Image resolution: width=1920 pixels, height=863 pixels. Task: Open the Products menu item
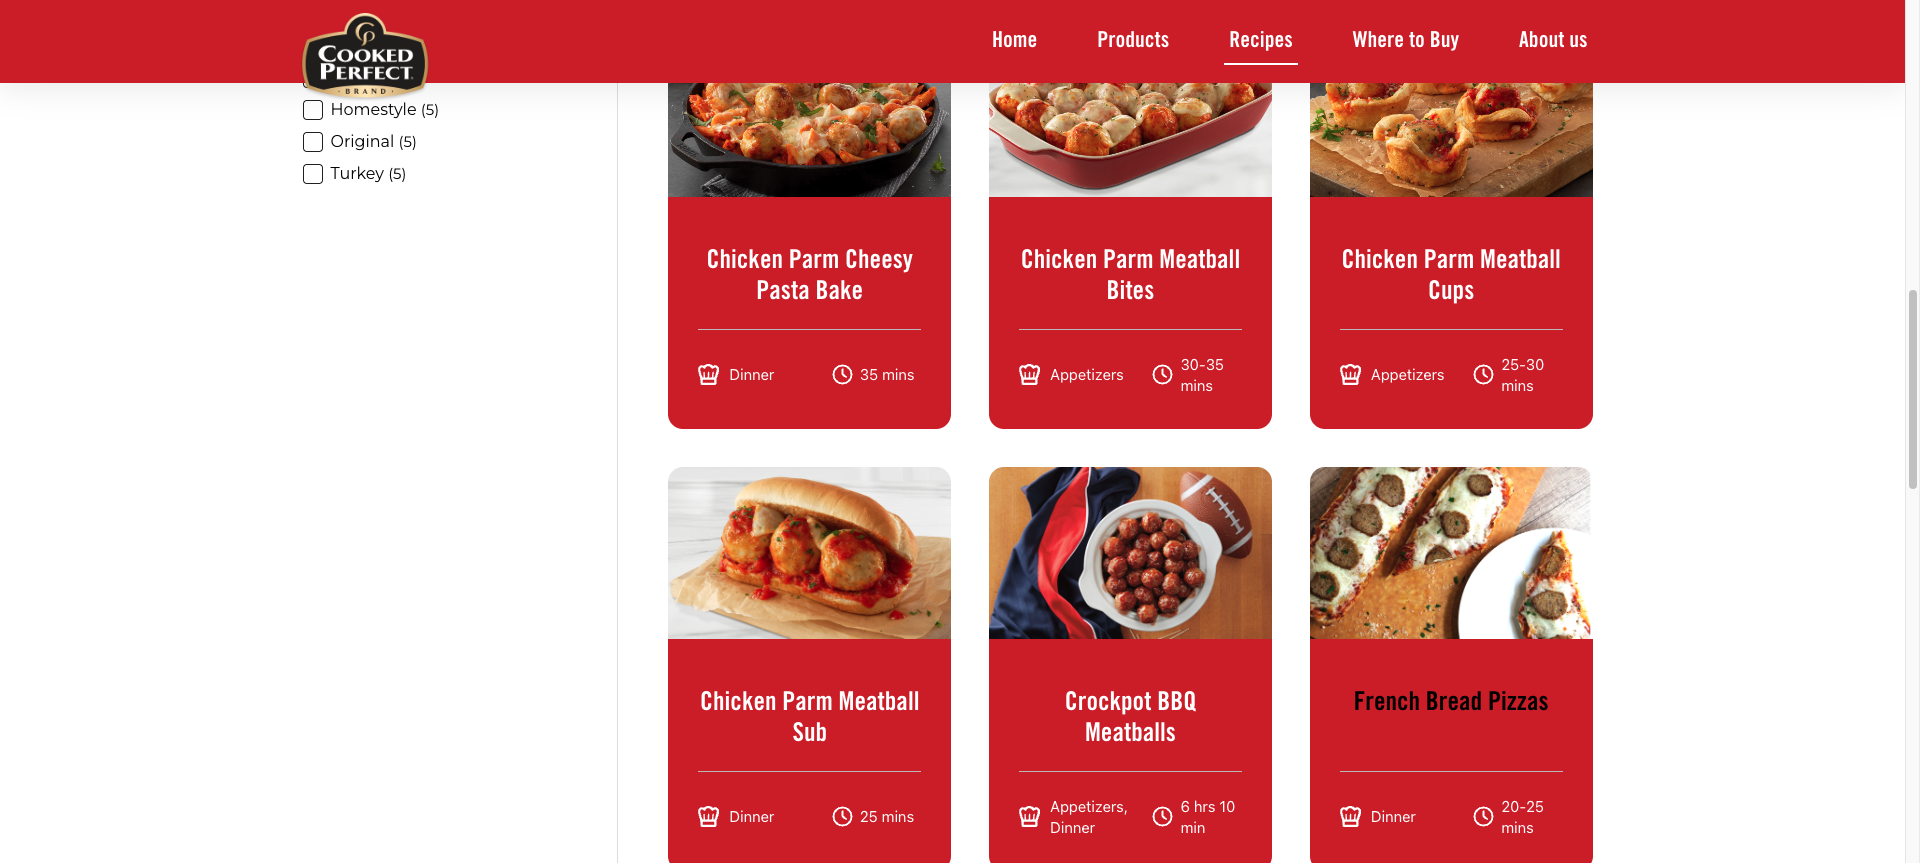point(1133,40)
